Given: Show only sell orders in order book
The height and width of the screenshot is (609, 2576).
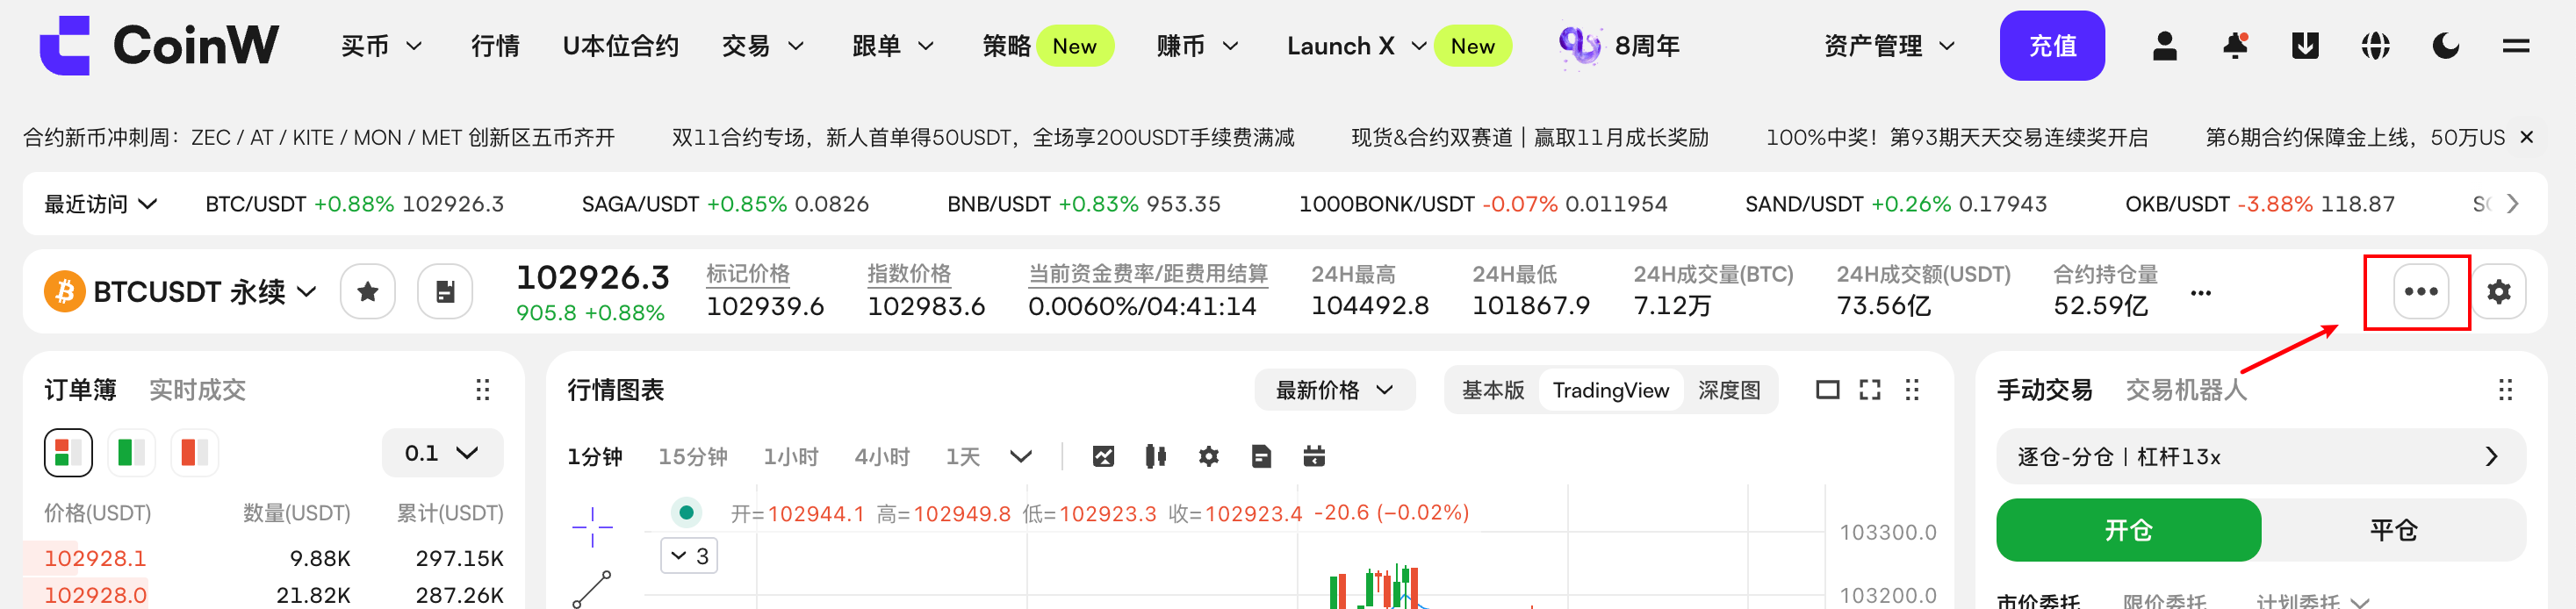Looking at the screenshot, I should click(x=194, y=453).
